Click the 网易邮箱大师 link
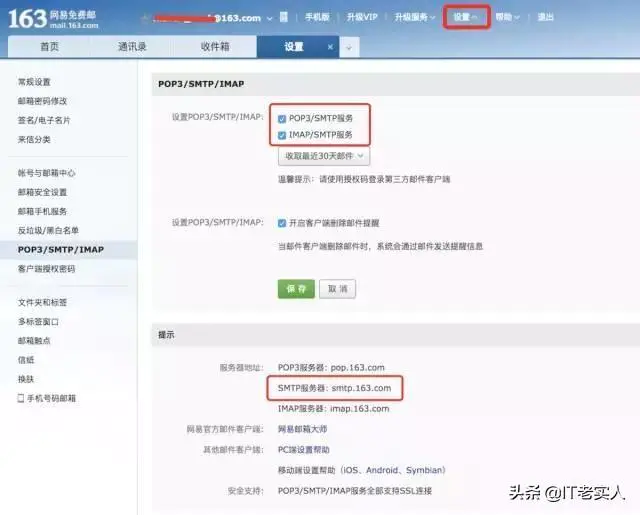The height and width of the screenshot is (515, 640). 302,429
